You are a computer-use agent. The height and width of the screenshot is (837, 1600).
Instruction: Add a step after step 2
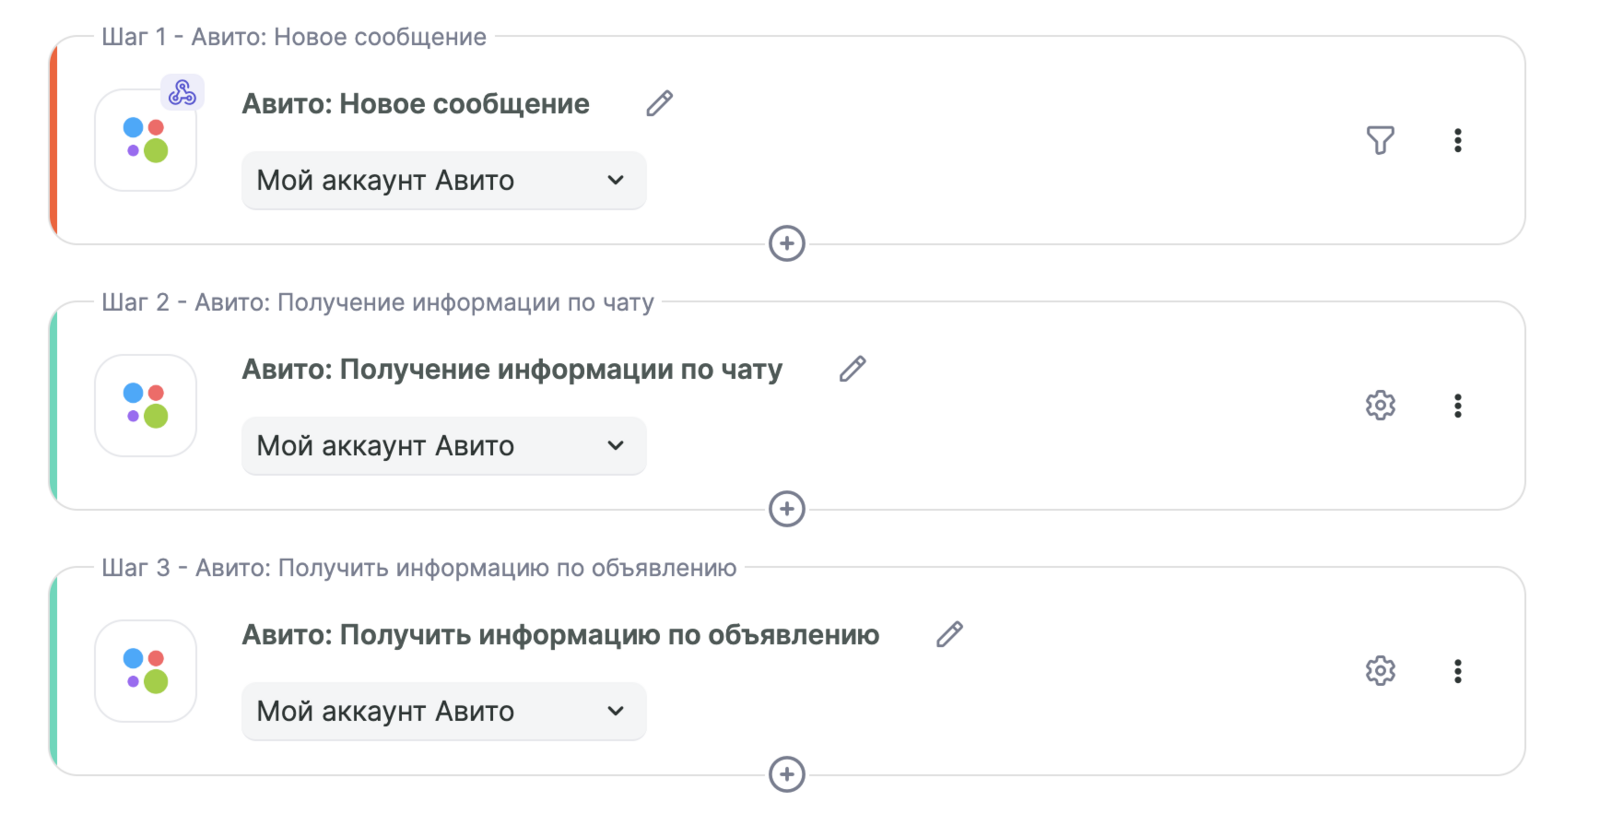(787, 509)
